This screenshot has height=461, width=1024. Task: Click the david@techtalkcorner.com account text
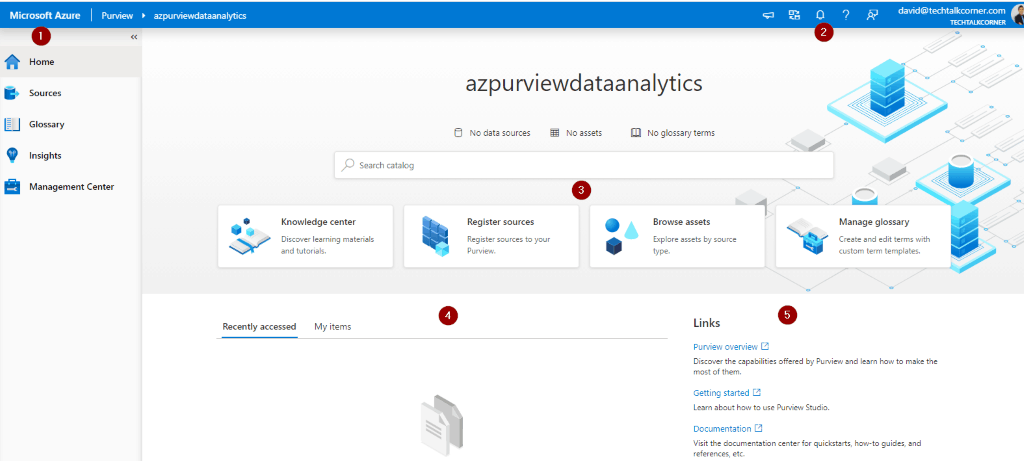coord(952,10)
